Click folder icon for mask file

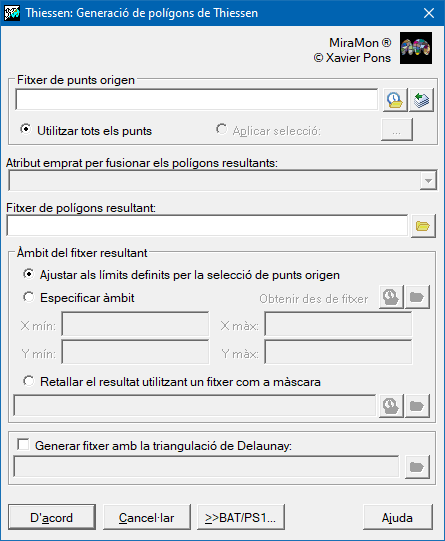(x=417, y=406)
